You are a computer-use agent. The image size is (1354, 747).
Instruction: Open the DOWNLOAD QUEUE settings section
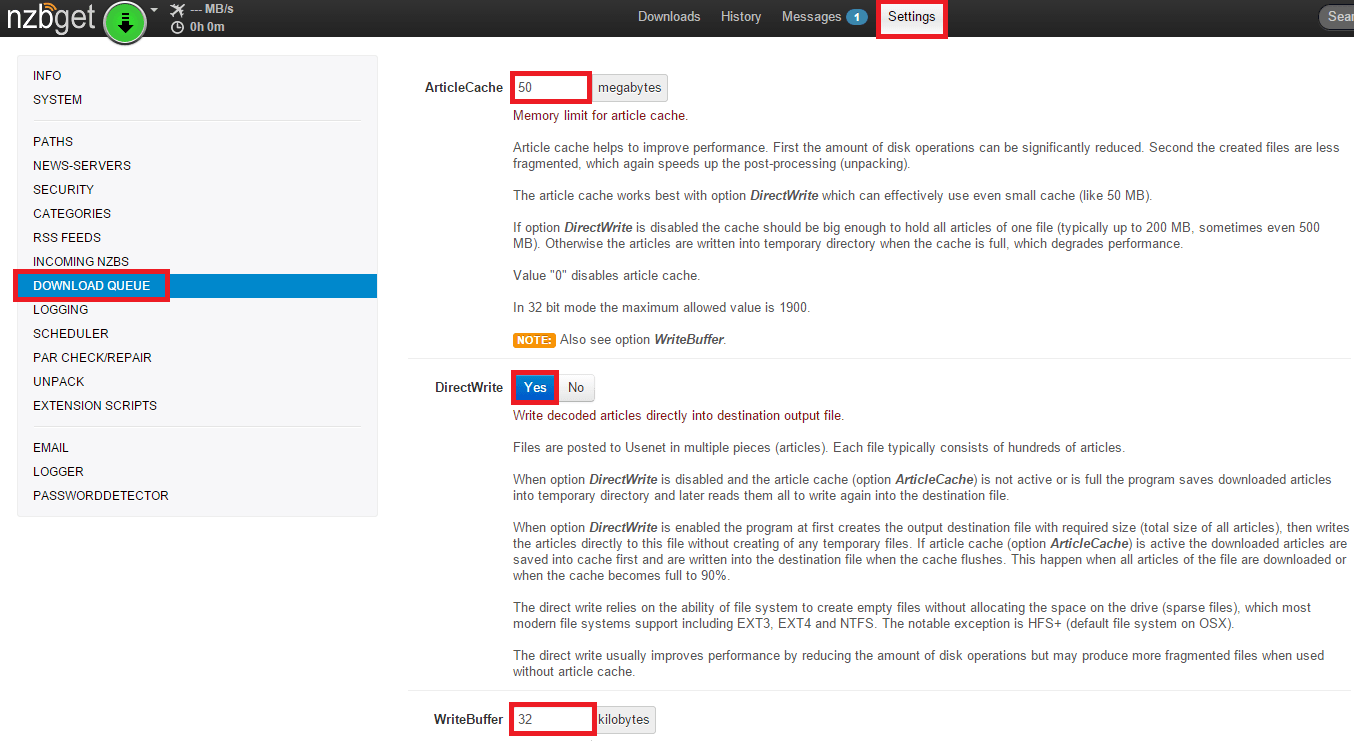[91, 286]
